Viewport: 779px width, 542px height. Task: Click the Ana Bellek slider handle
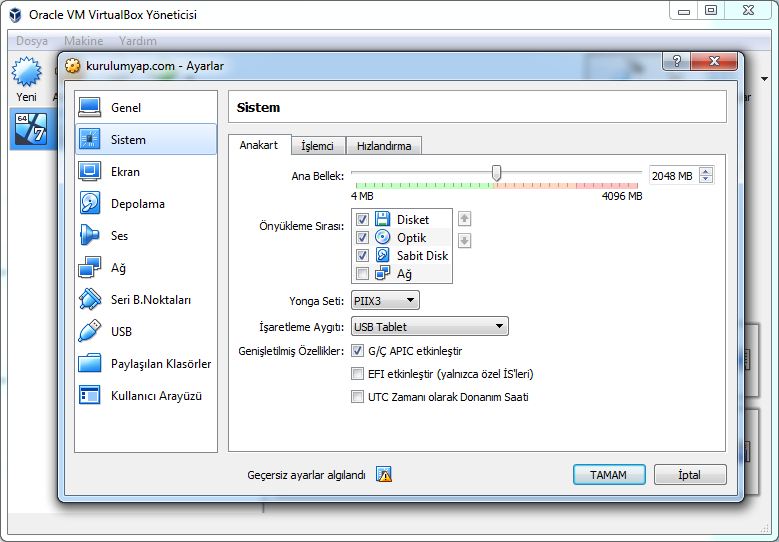496,173
